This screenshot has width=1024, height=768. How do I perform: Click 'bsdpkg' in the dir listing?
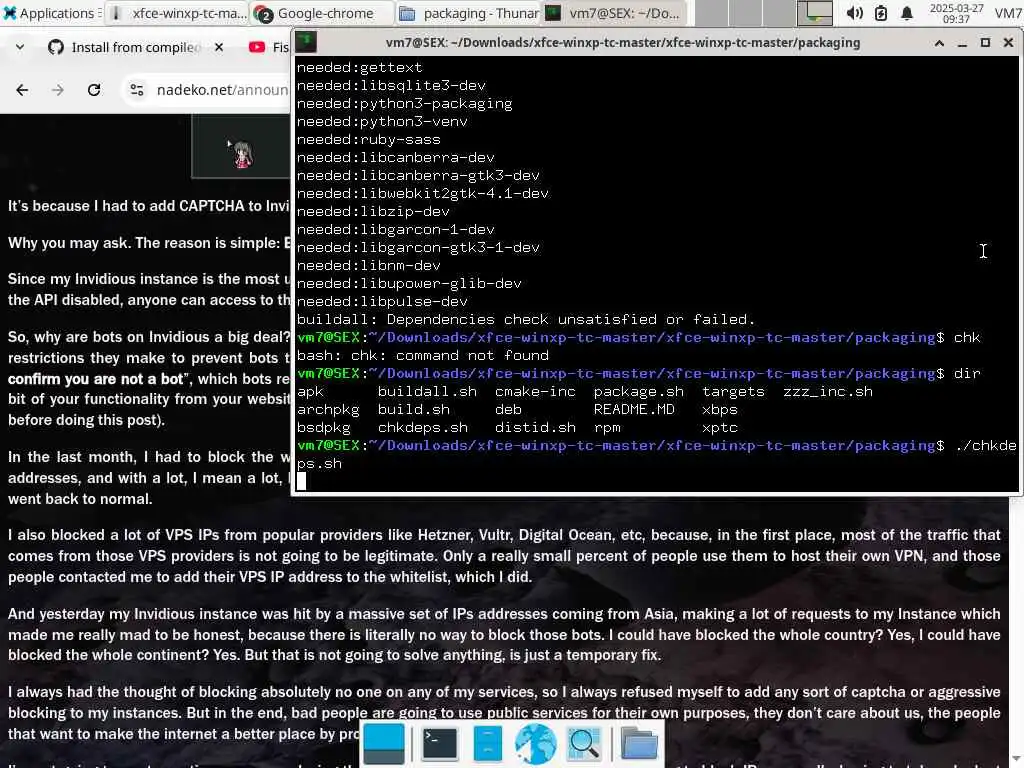[323, 428]
